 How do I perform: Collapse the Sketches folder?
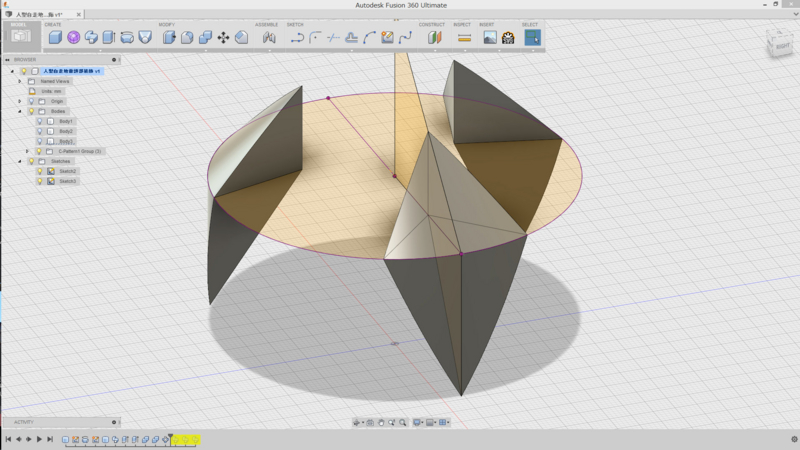pyautogui.click(x=20, y=161)
